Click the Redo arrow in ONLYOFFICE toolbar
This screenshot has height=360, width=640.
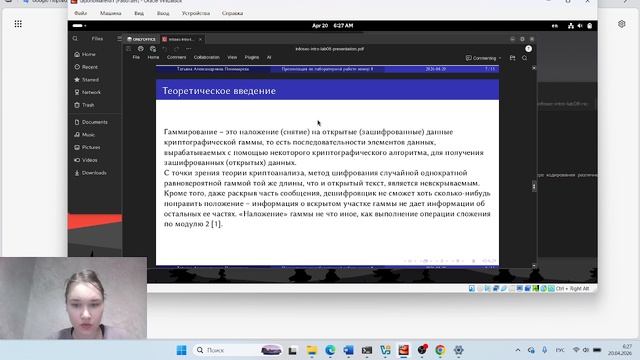176,49
